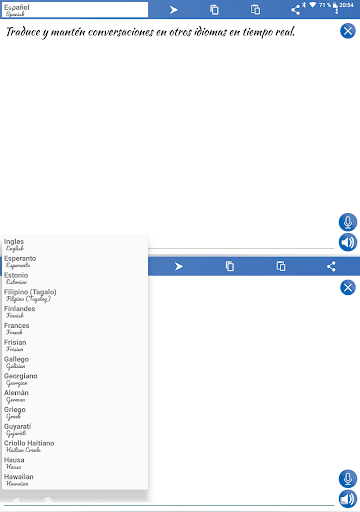360x512 pixels.
Task: Clear the lower text panel with X button
Action: pos(348,288)
